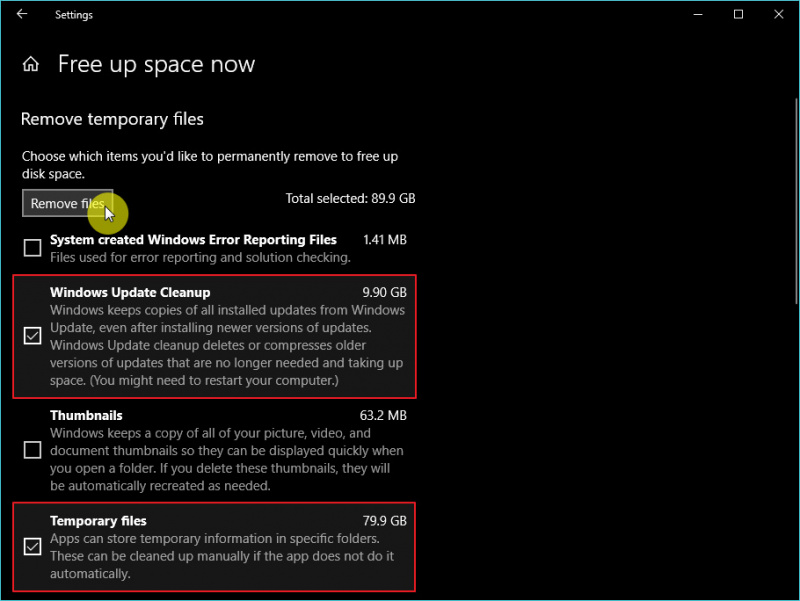Disable the Temporary files checkbox
This screenshot has height=601, width=800.
click(31, 547)
